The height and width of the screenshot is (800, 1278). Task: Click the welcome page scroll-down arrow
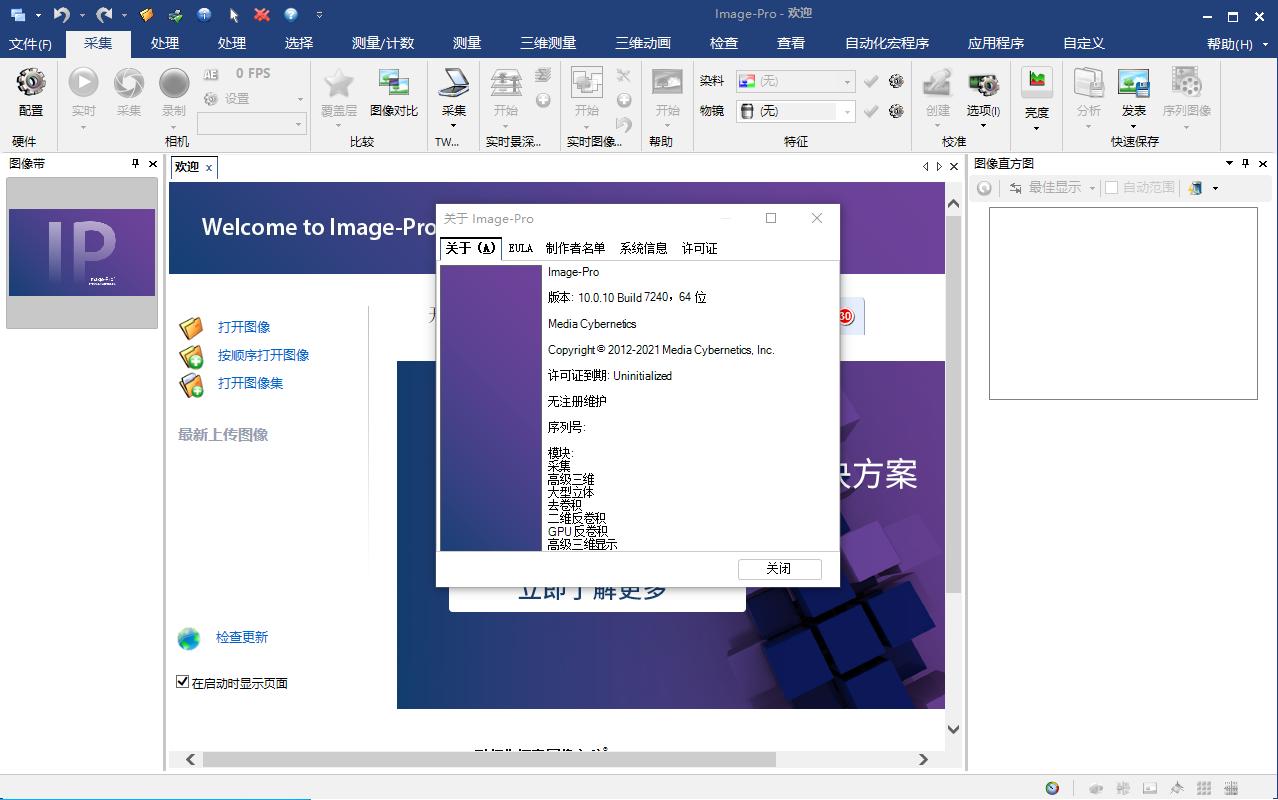click(953, 729)
